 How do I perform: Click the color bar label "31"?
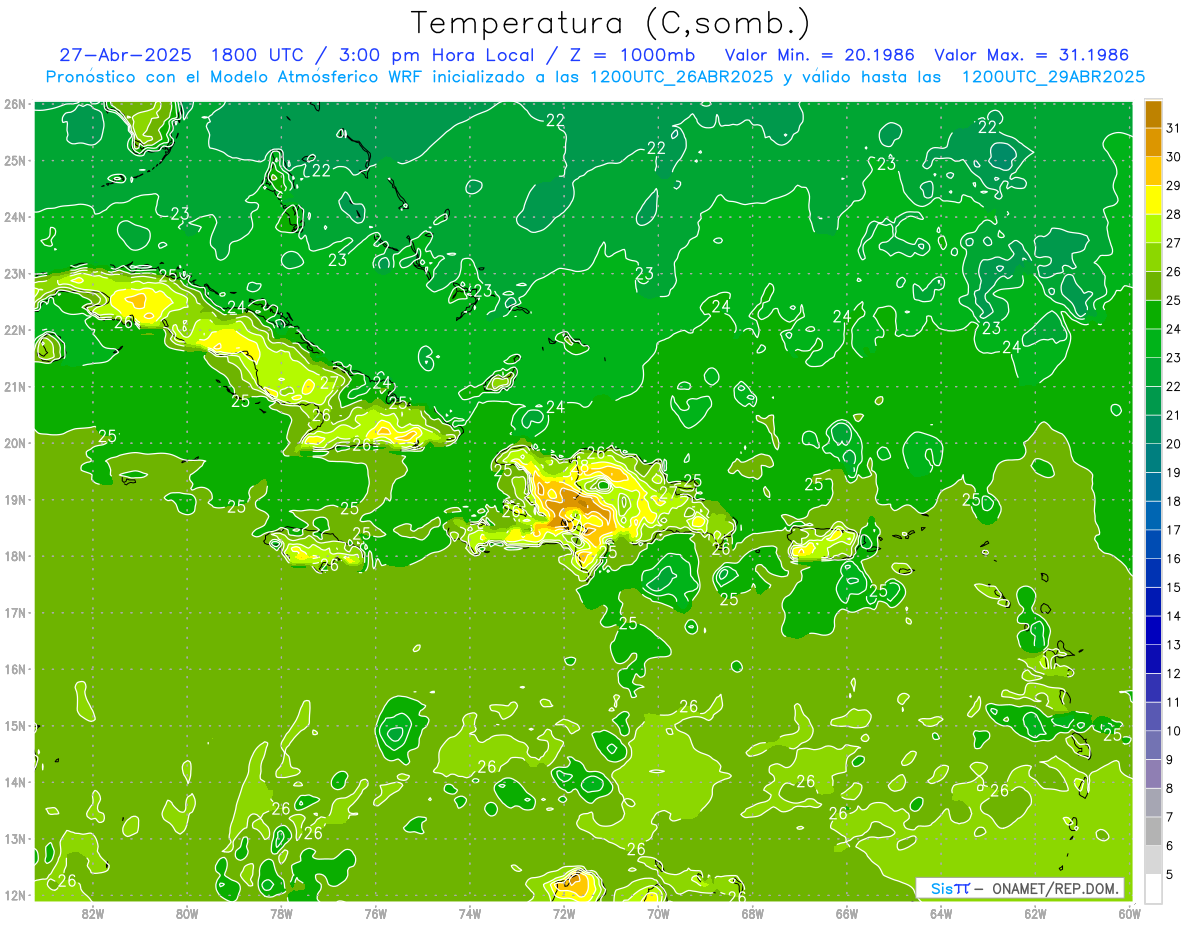pyautogui.click(x=1173, y=129)
